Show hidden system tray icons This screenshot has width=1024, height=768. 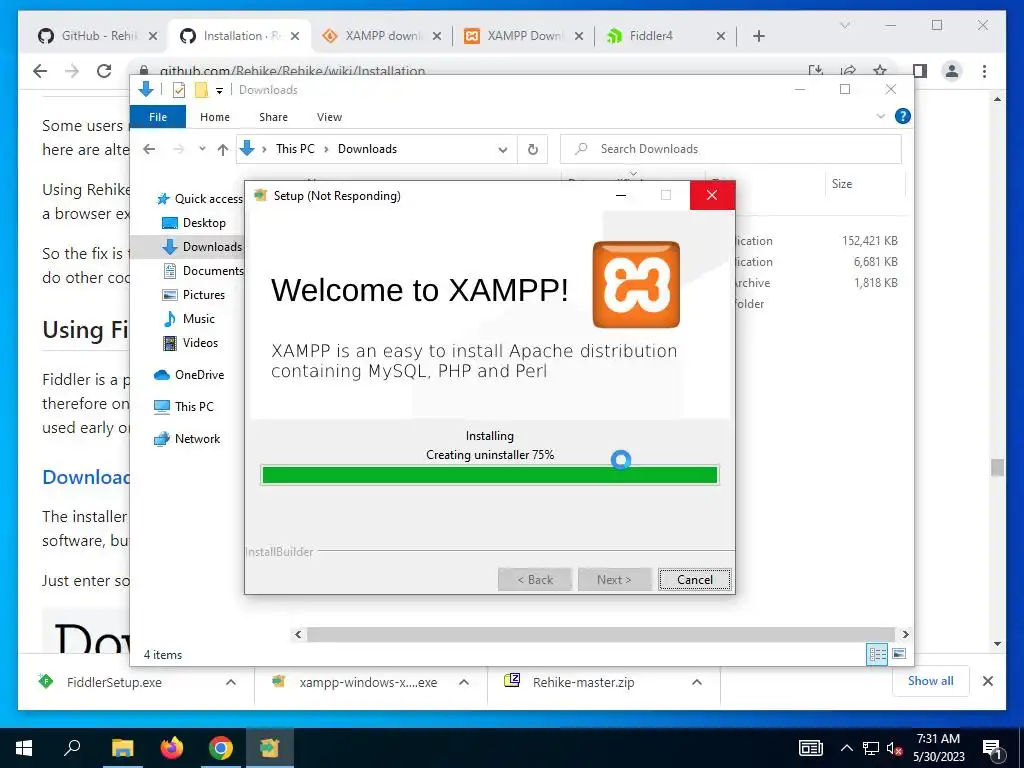coord(847,748)
